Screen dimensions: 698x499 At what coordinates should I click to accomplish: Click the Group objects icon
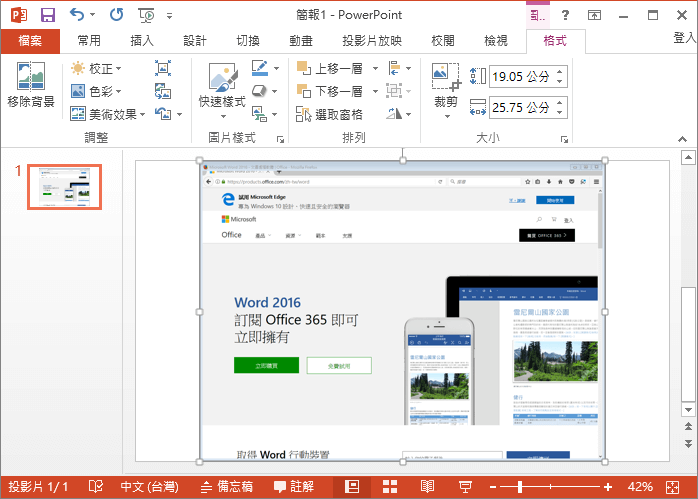[394, 91]
